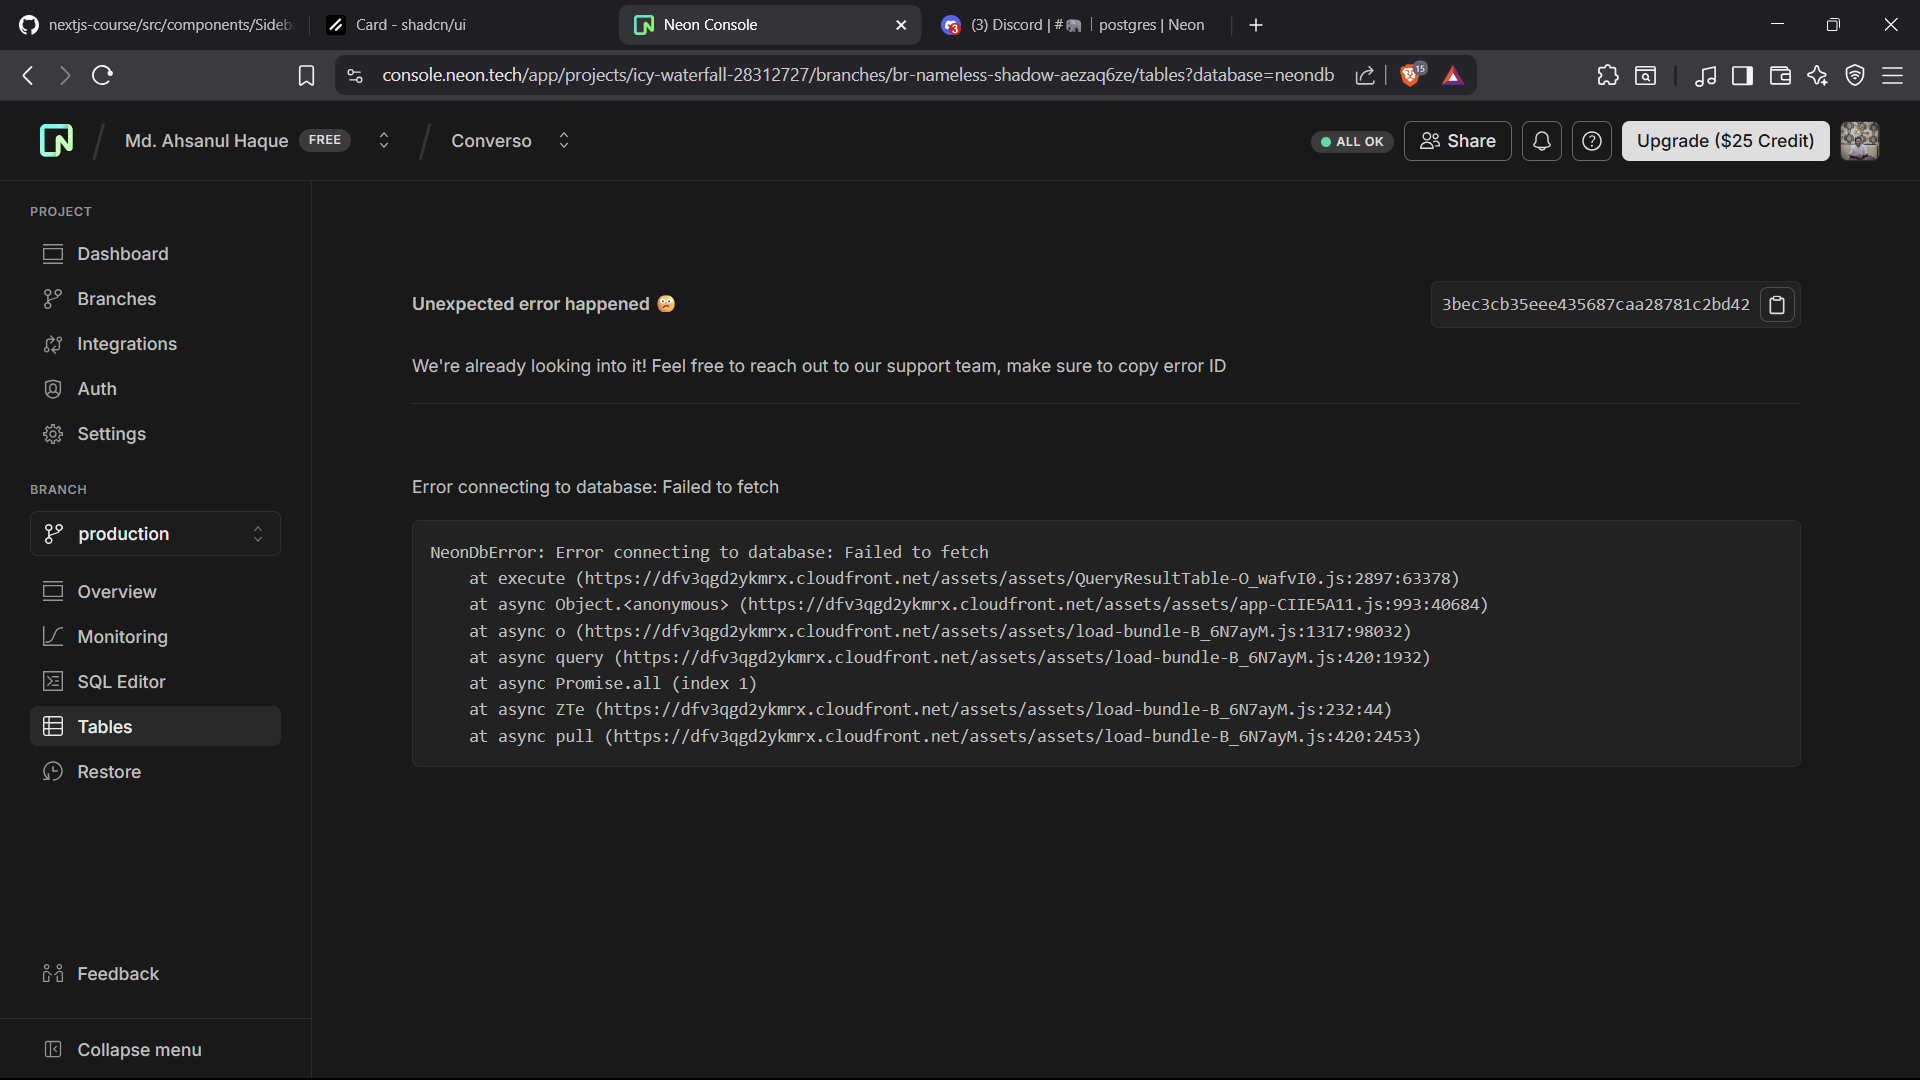This screenshot has width=1920, height=1080.
Task: Click Upgrade ($25 Credit) button
Action: 1725,141
